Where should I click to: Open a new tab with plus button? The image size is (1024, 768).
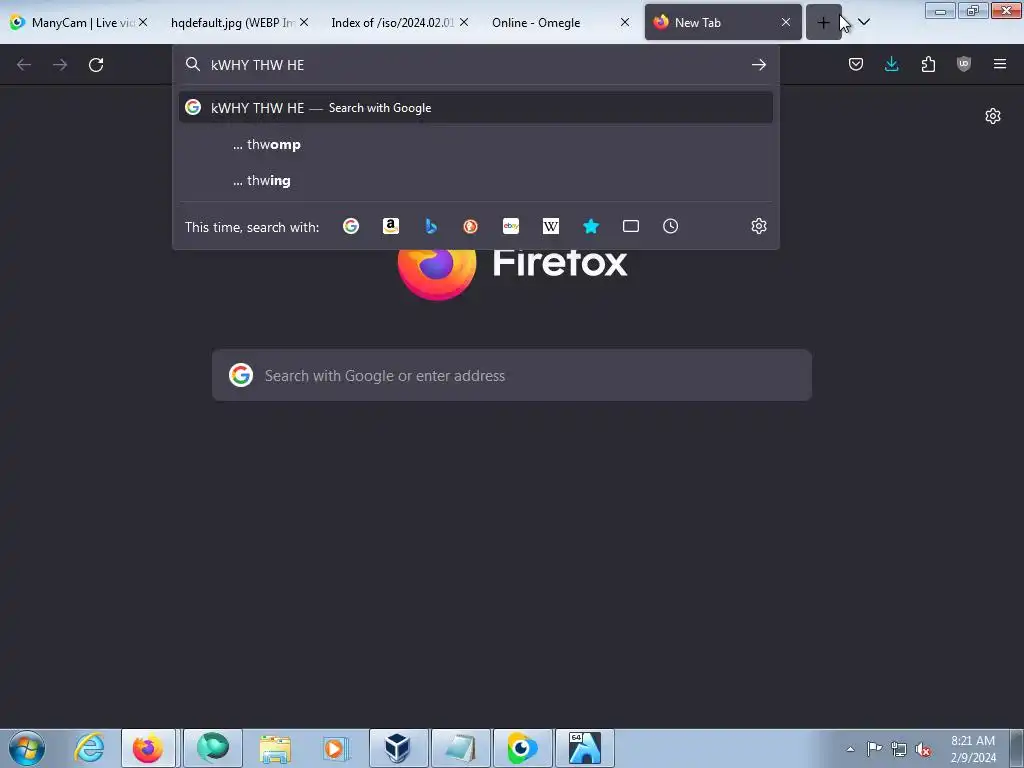coord(823,23)
